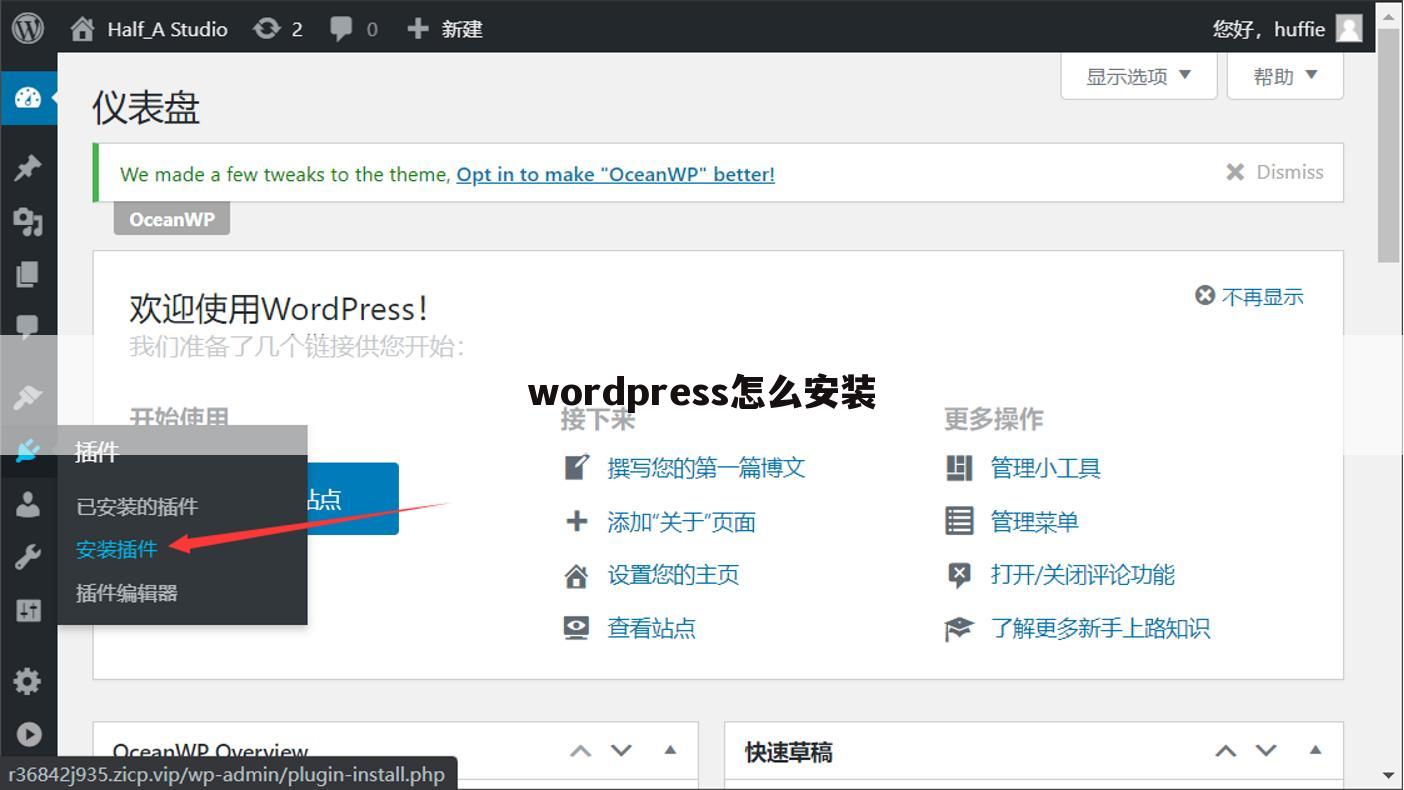The height and width of the screenshot is (790, 1404).
Task: Move 快速草稿 widget down
Action: pos(1266,751)
